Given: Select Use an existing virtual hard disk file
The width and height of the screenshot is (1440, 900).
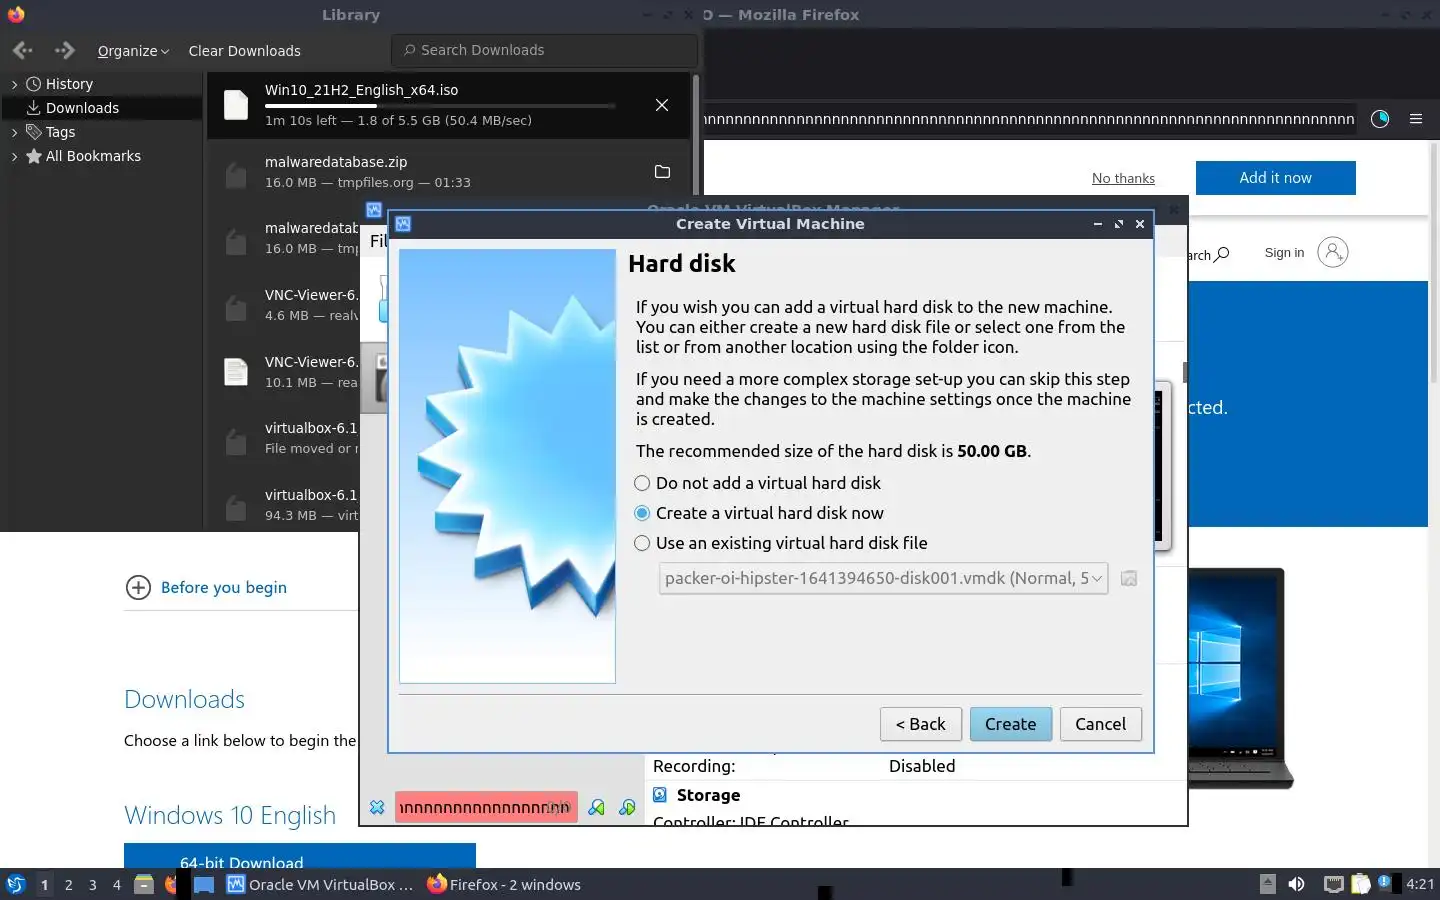Looking at the screenshot, I should (642, 543).
